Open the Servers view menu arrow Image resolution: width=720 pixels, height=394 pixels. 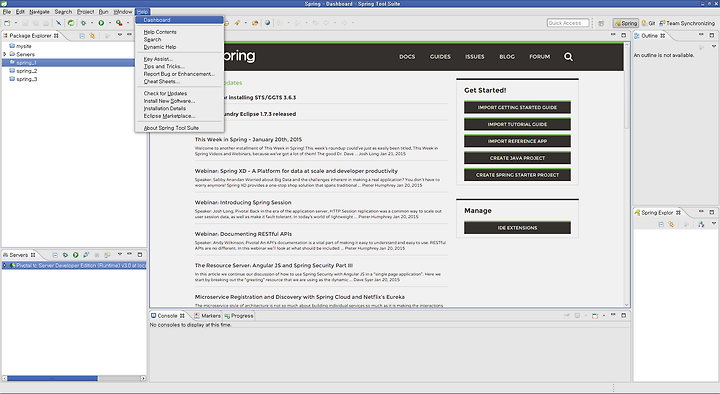pyautogui.click(x=120, y=254)
